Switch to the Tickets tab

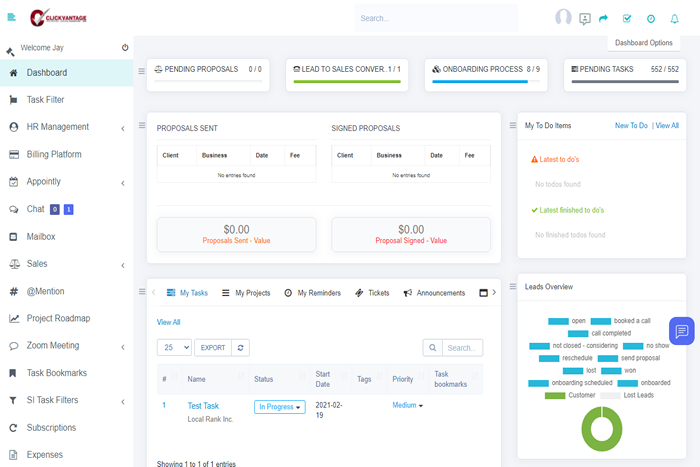[x=372, y=293]
